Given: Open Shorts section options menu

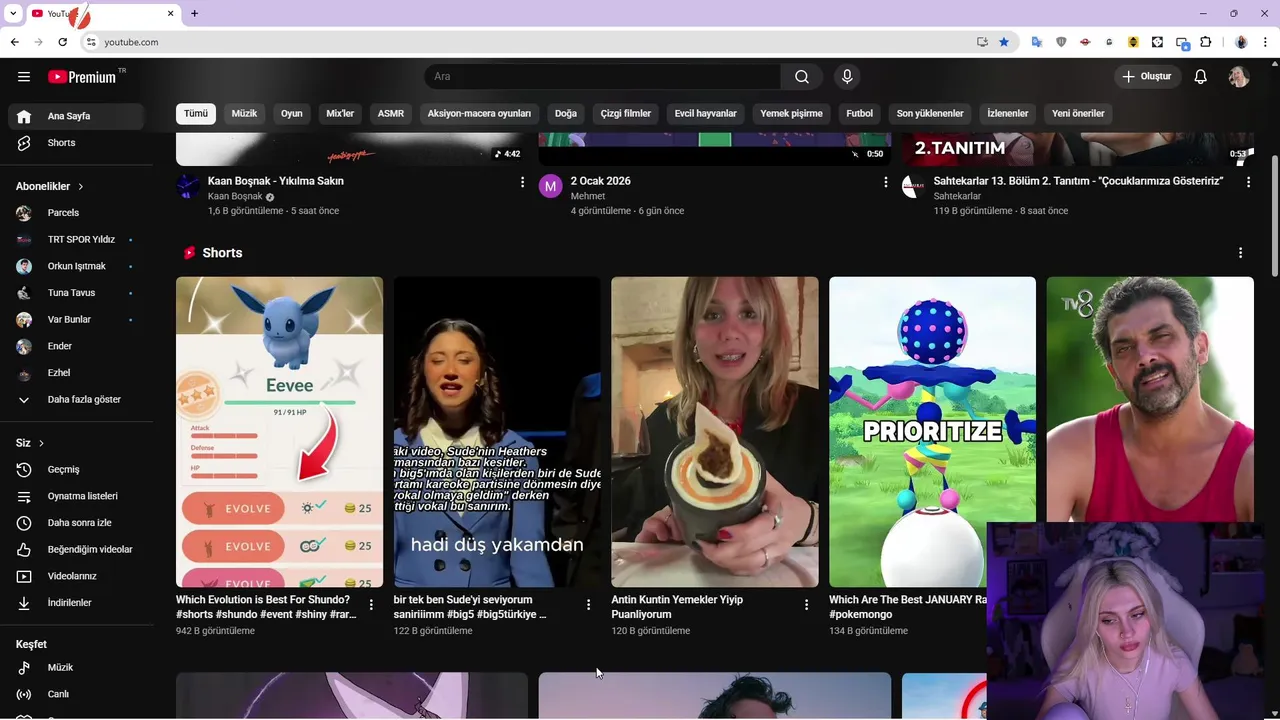Looking at the screenshot, I should click(x=1240, y=253).
